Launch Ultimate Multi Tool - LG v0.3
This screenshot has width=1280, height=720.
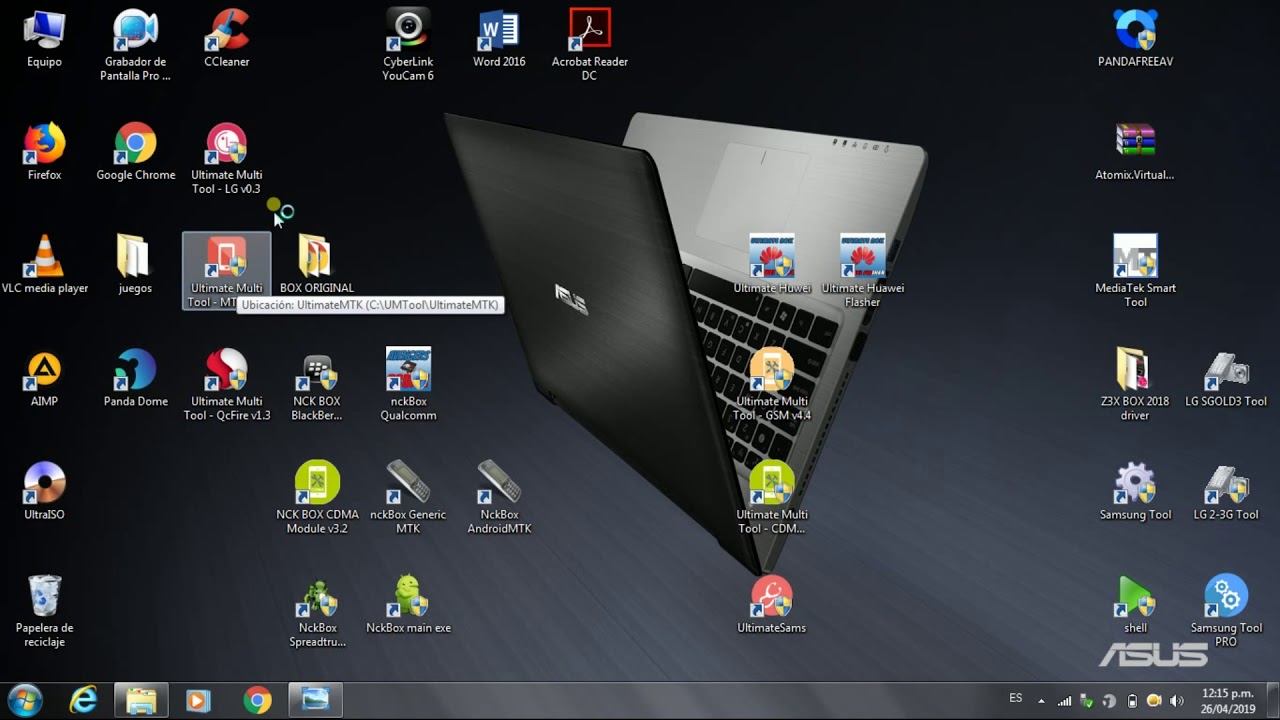(x=227, y=158)
